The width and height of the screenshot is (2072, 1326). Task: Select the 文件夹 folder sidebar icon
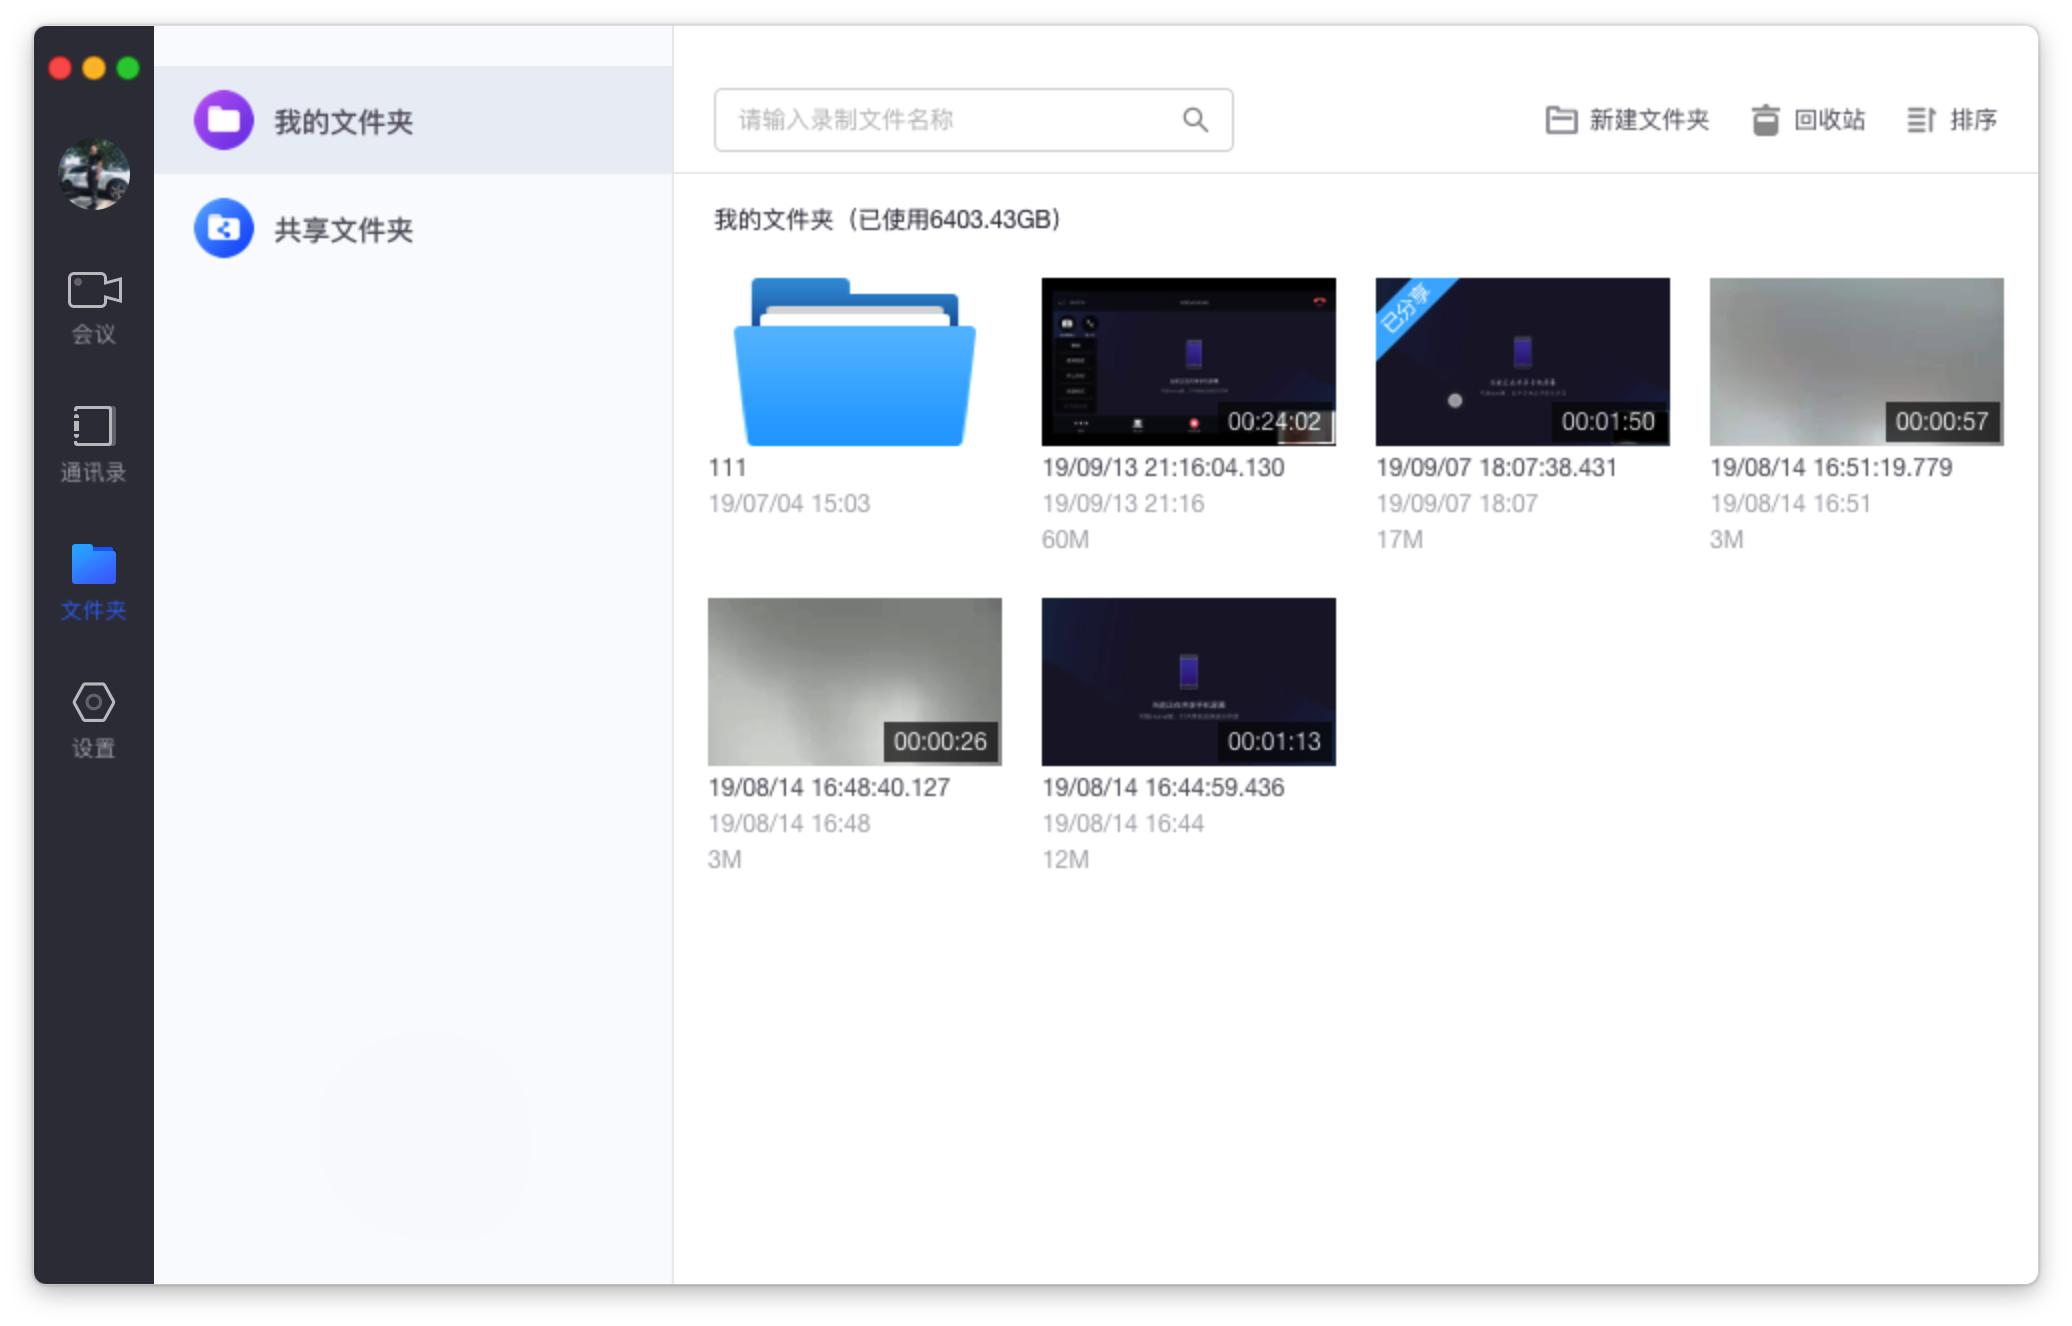(94, 565)
